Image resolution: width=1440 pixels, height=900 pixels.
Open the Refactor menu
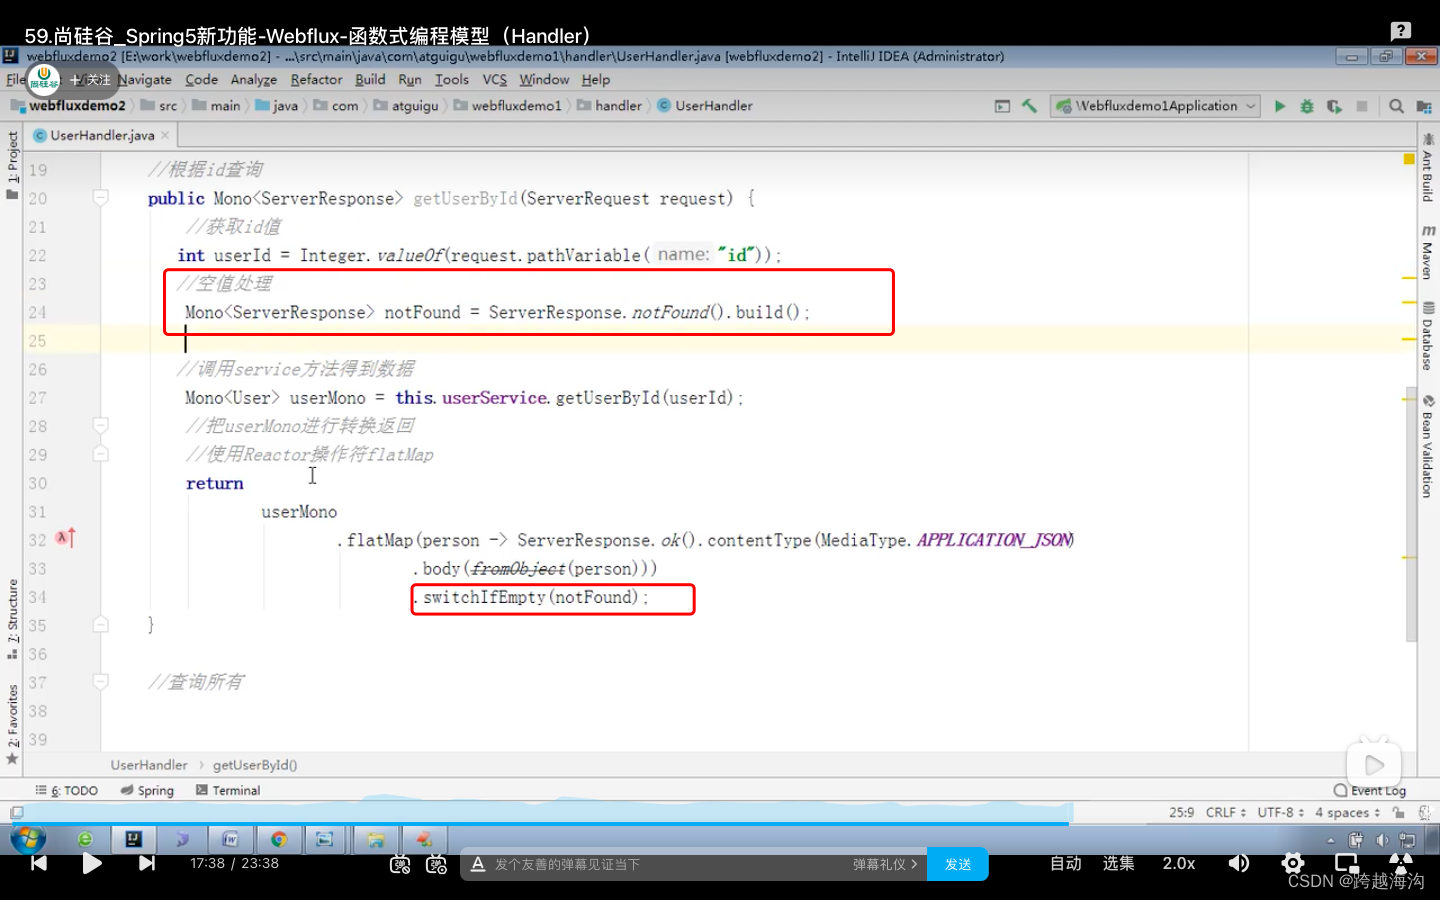(x=316, y=80)
